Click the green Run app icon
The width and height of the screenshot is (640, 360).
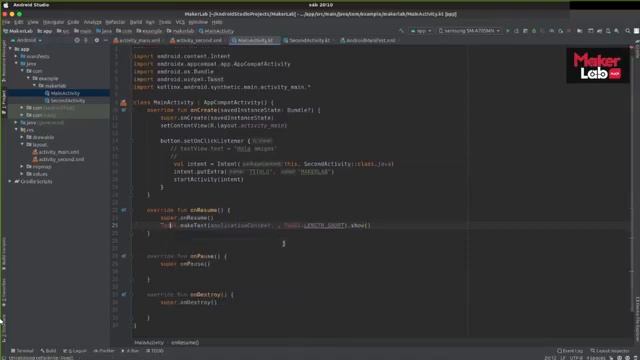[508, 31]
